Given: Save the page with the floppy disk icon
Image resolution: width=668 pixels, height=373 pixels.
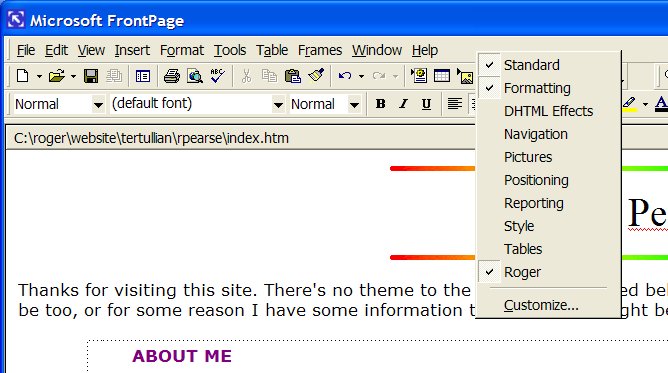Looking at the screenshot, I should point(91,76).
